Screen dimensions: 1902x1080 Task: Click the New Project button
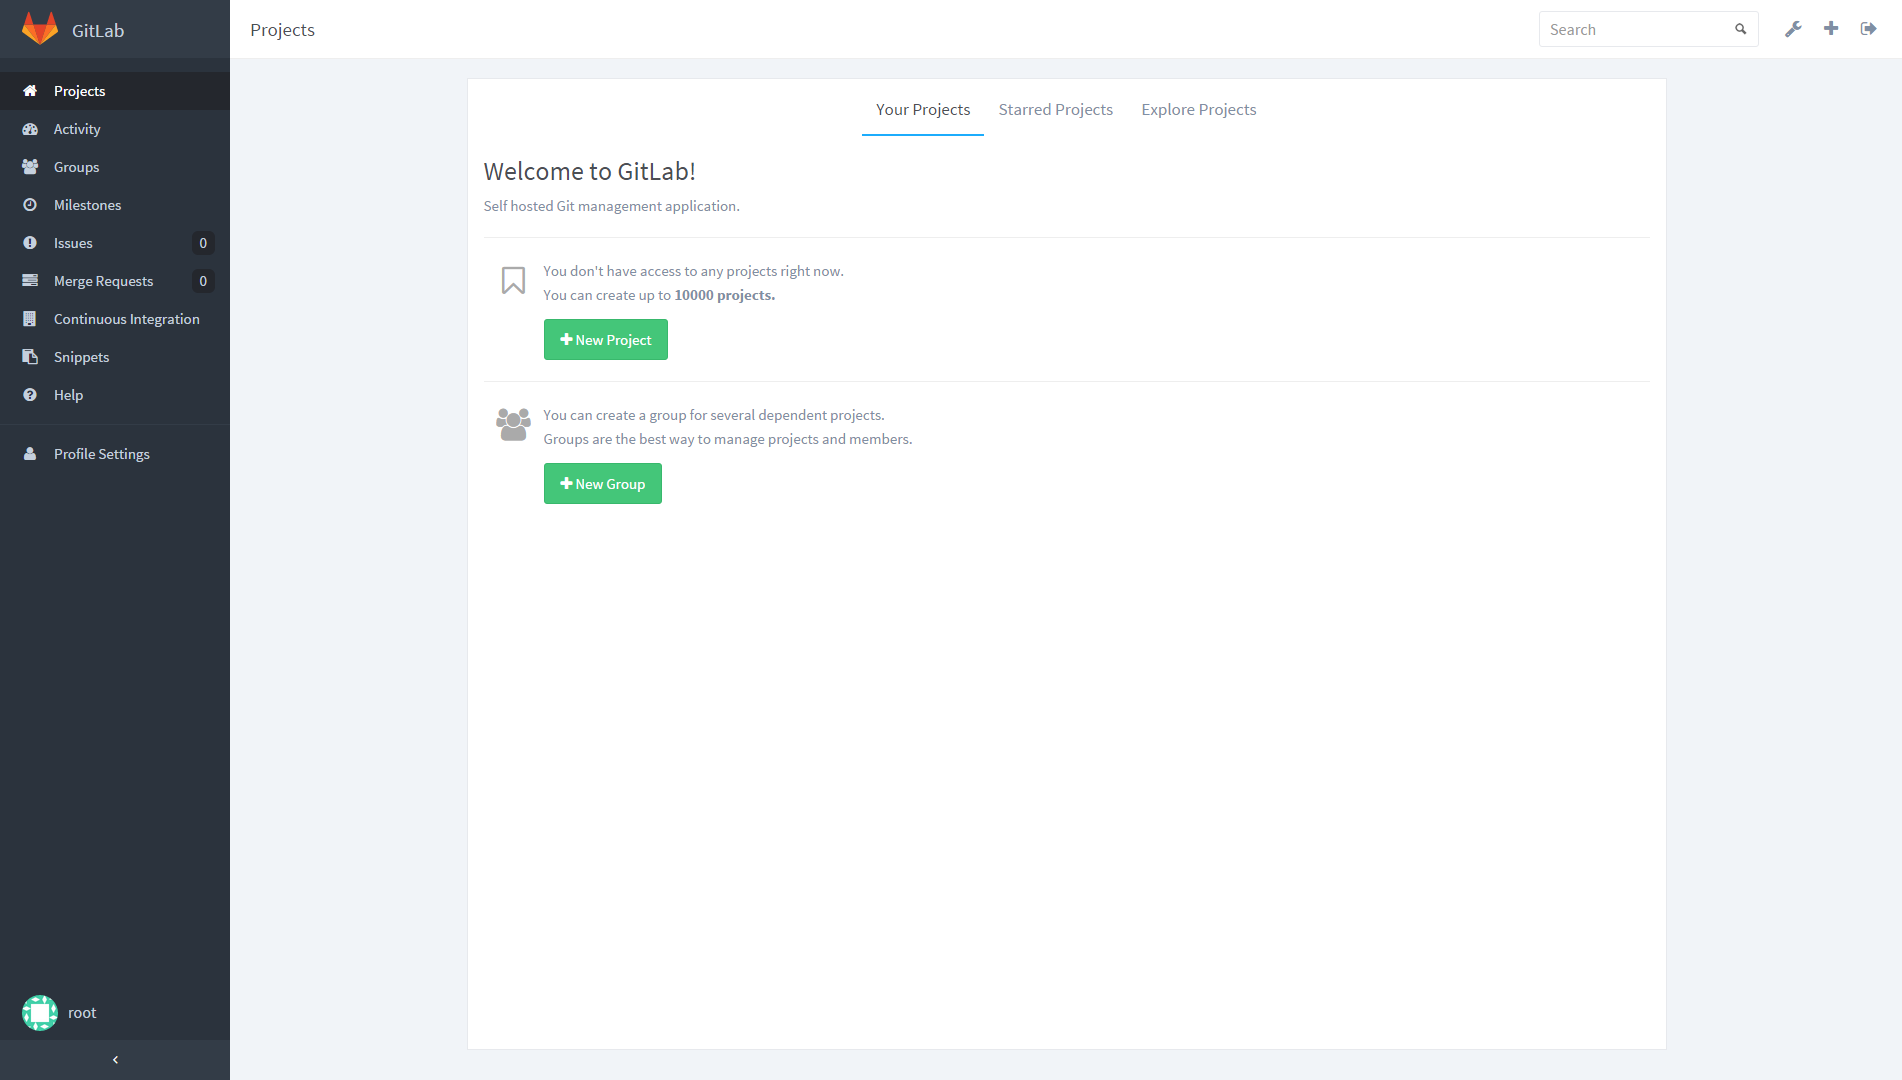[605, 339]
